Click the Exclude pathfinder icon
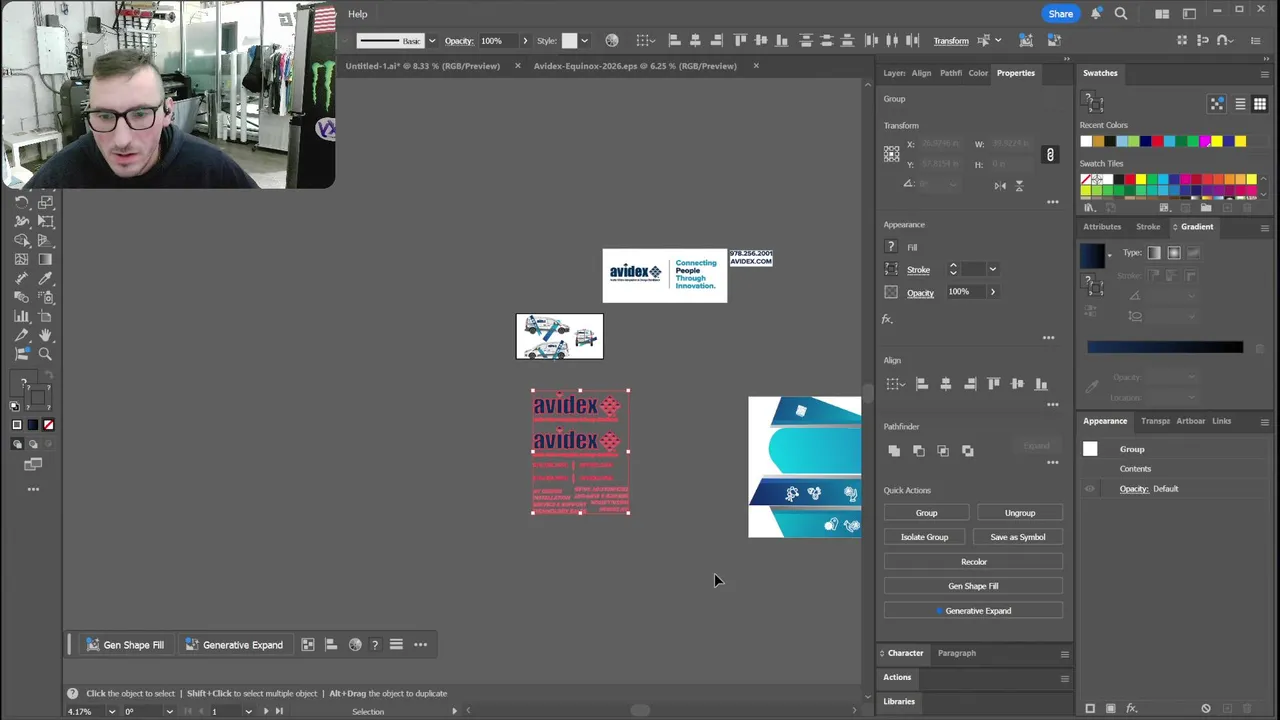This screenshot has height=720, width=1280. [x=968, y=451]
